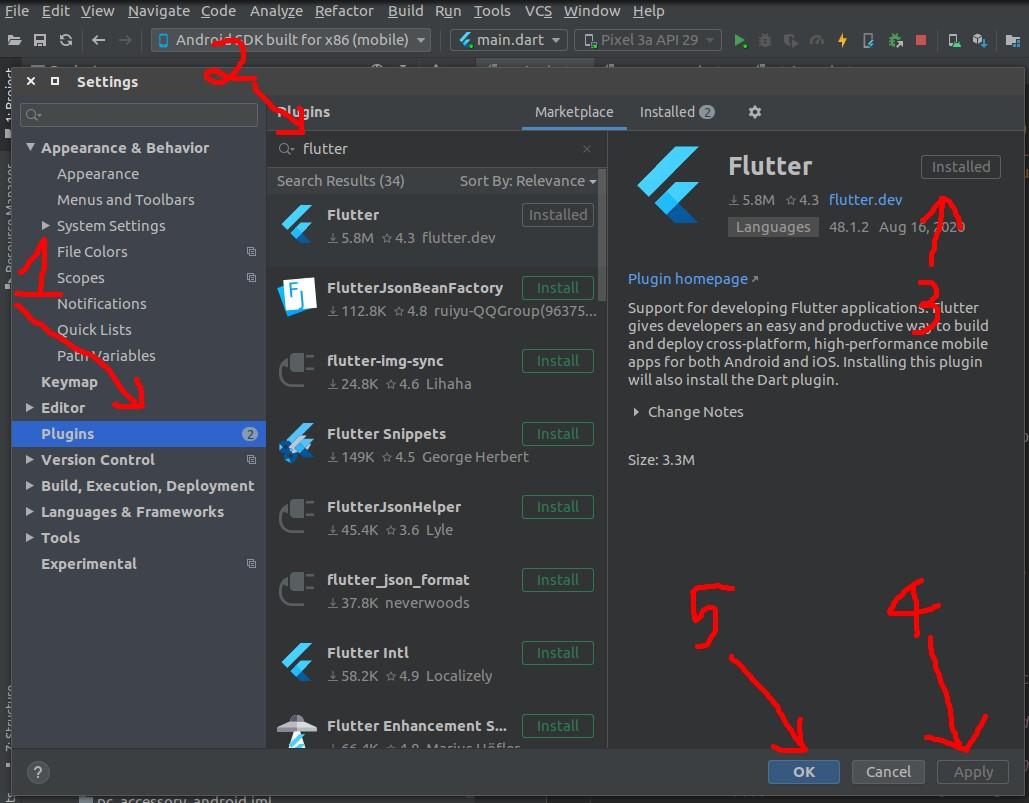Select the FlutterJsonBeanFactory plugin icon
This screenshot has height=803, width=1029.
coord(297,297)
